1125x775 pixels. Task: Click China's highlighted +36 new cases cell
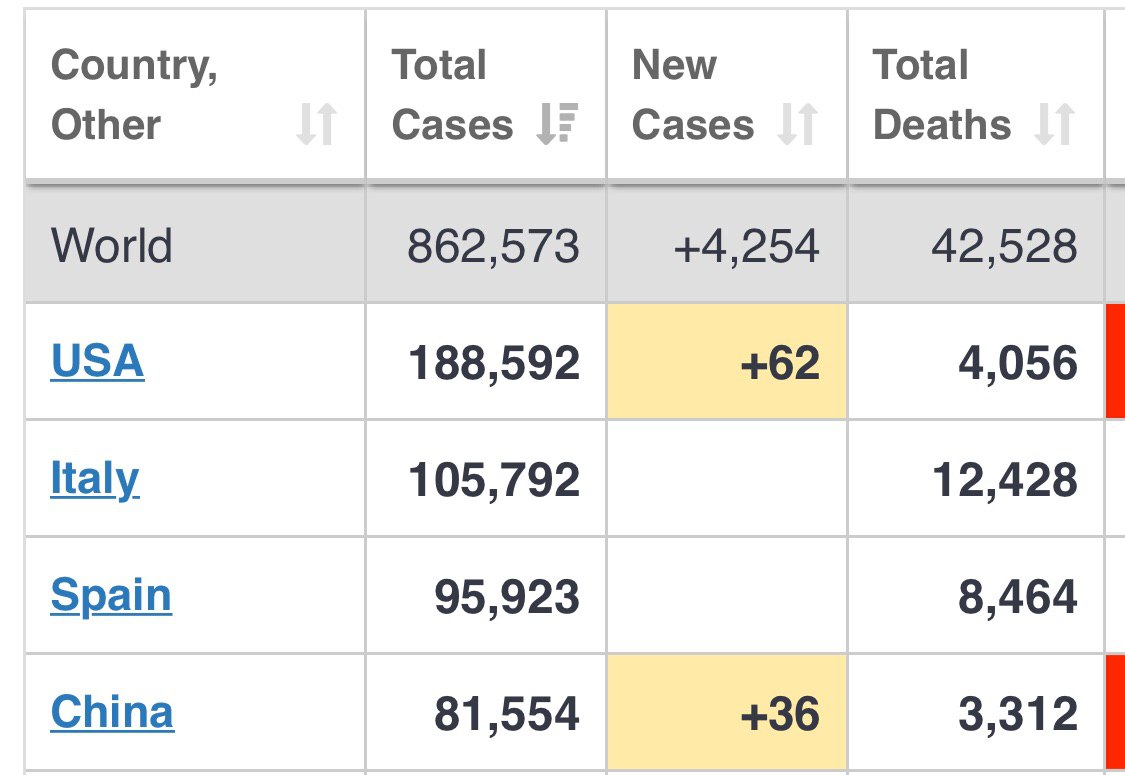[727, 713]
